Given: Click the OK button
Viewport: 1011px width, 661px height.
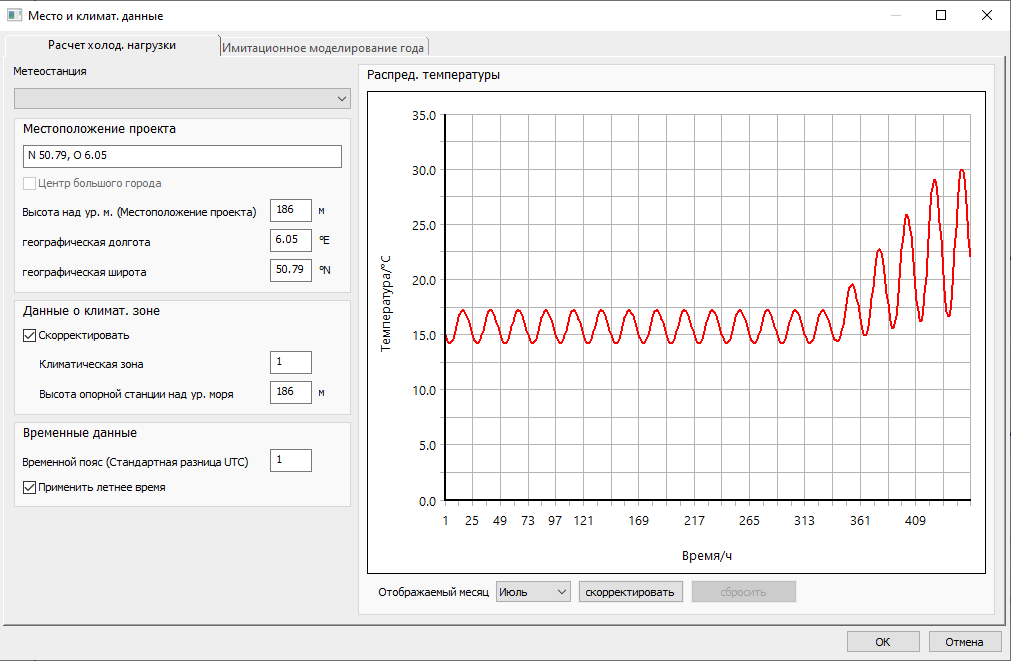Looking at the screenshot, I should (882, 642).
